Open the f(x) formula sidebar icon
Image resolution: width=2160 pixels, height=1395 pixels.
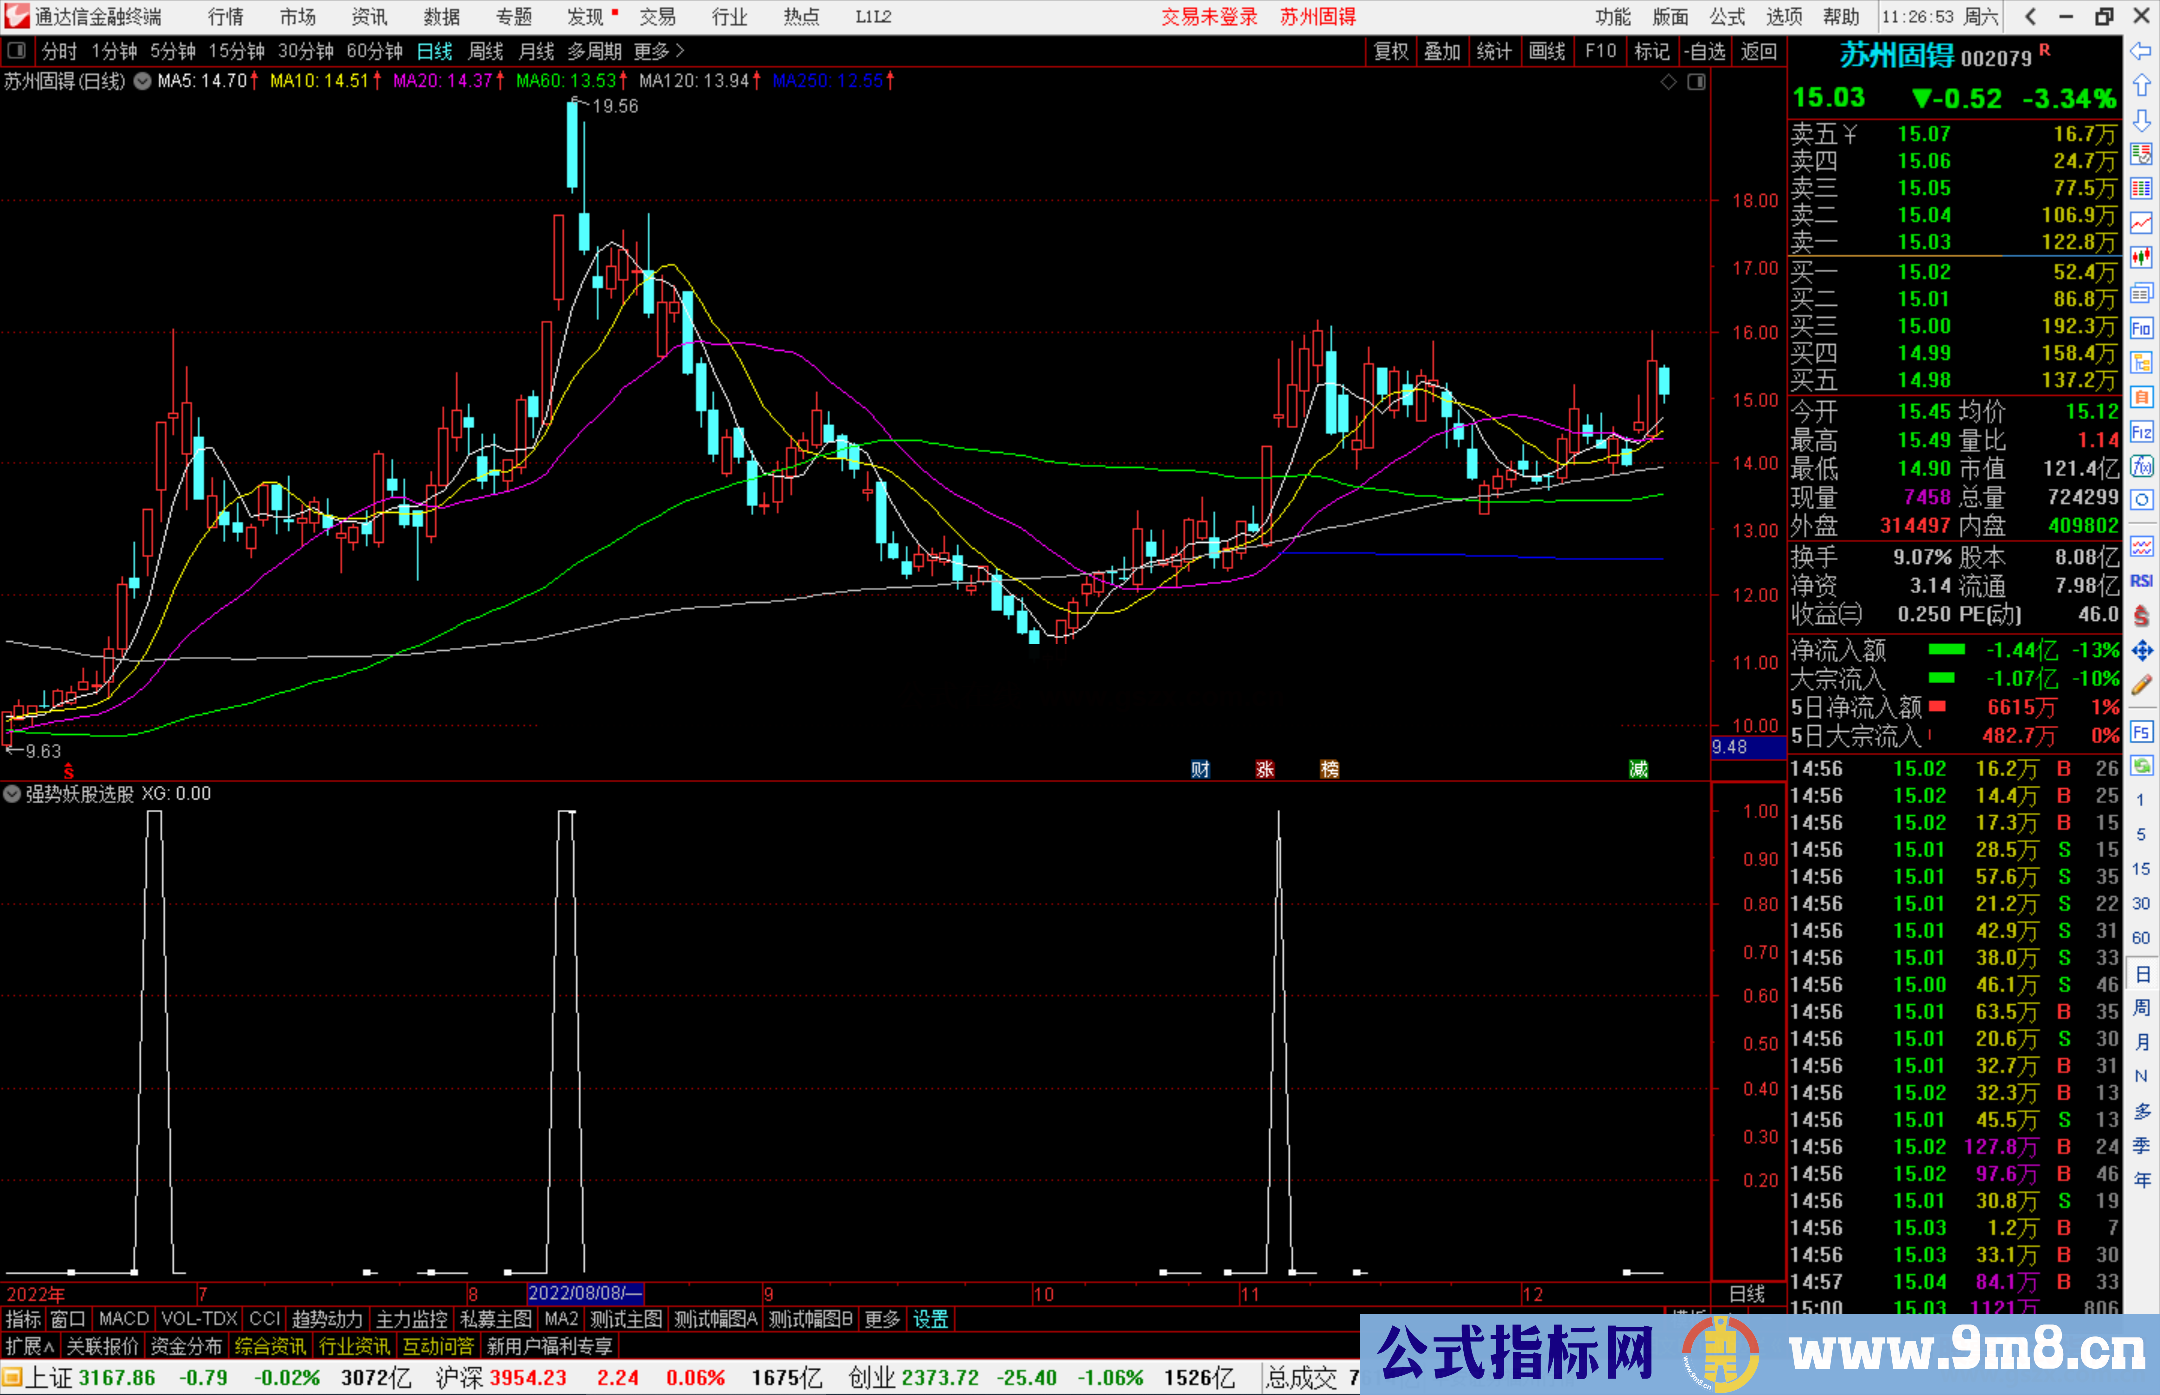pyautogui.click(x=2141, y=466)
